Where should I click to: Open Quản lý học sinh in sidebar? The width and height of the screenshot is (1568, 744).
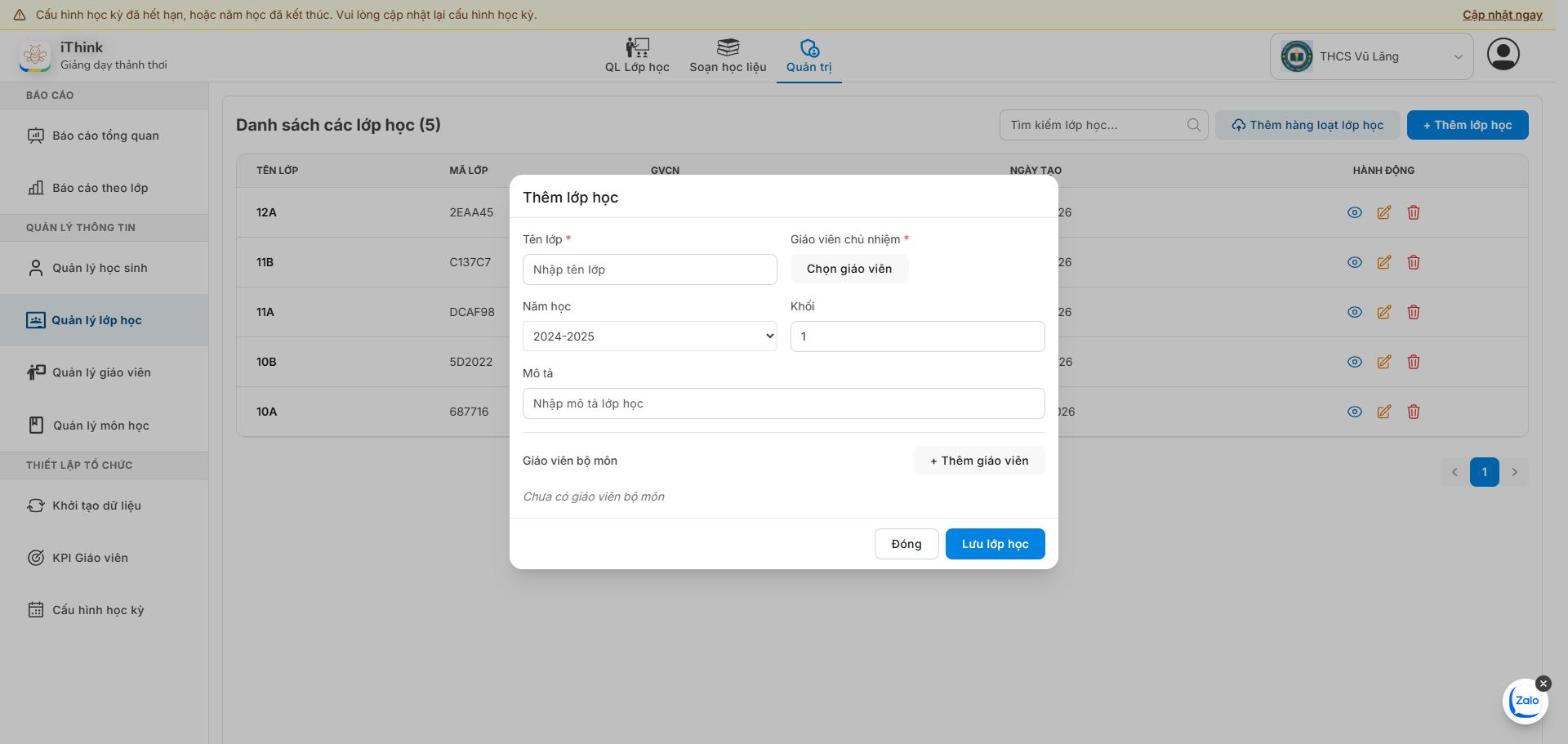point(104,268)
